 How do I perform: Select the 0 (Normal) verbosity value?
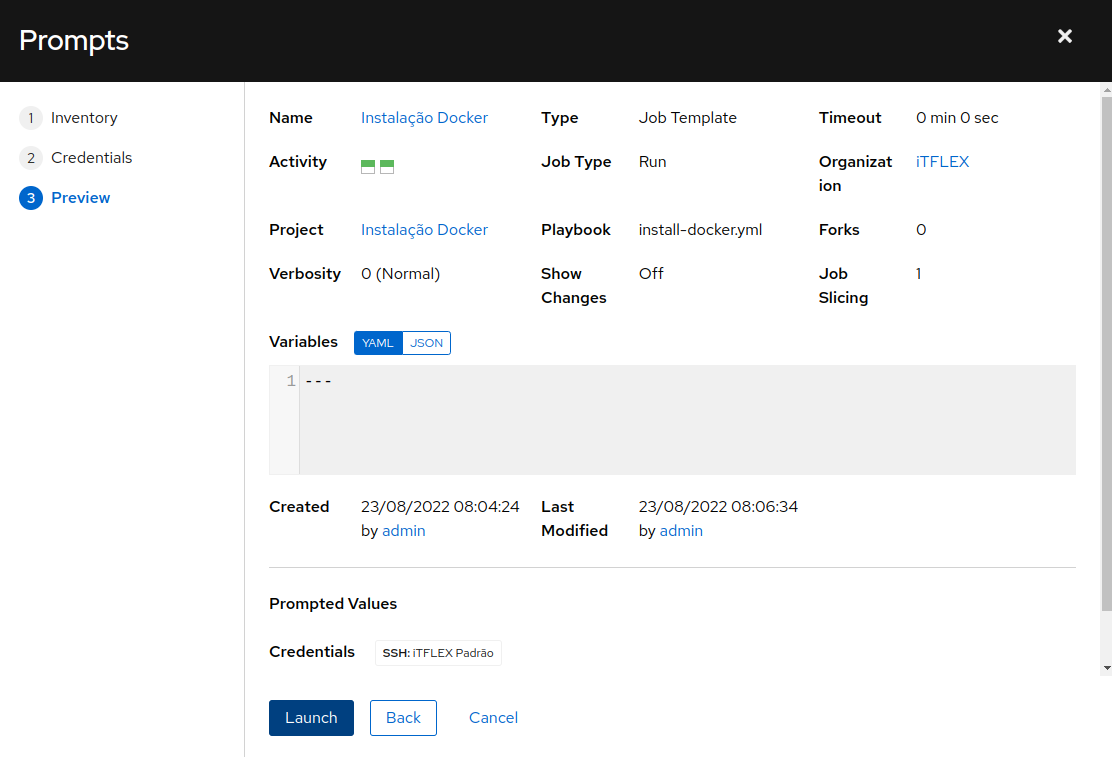coord(400,274)
